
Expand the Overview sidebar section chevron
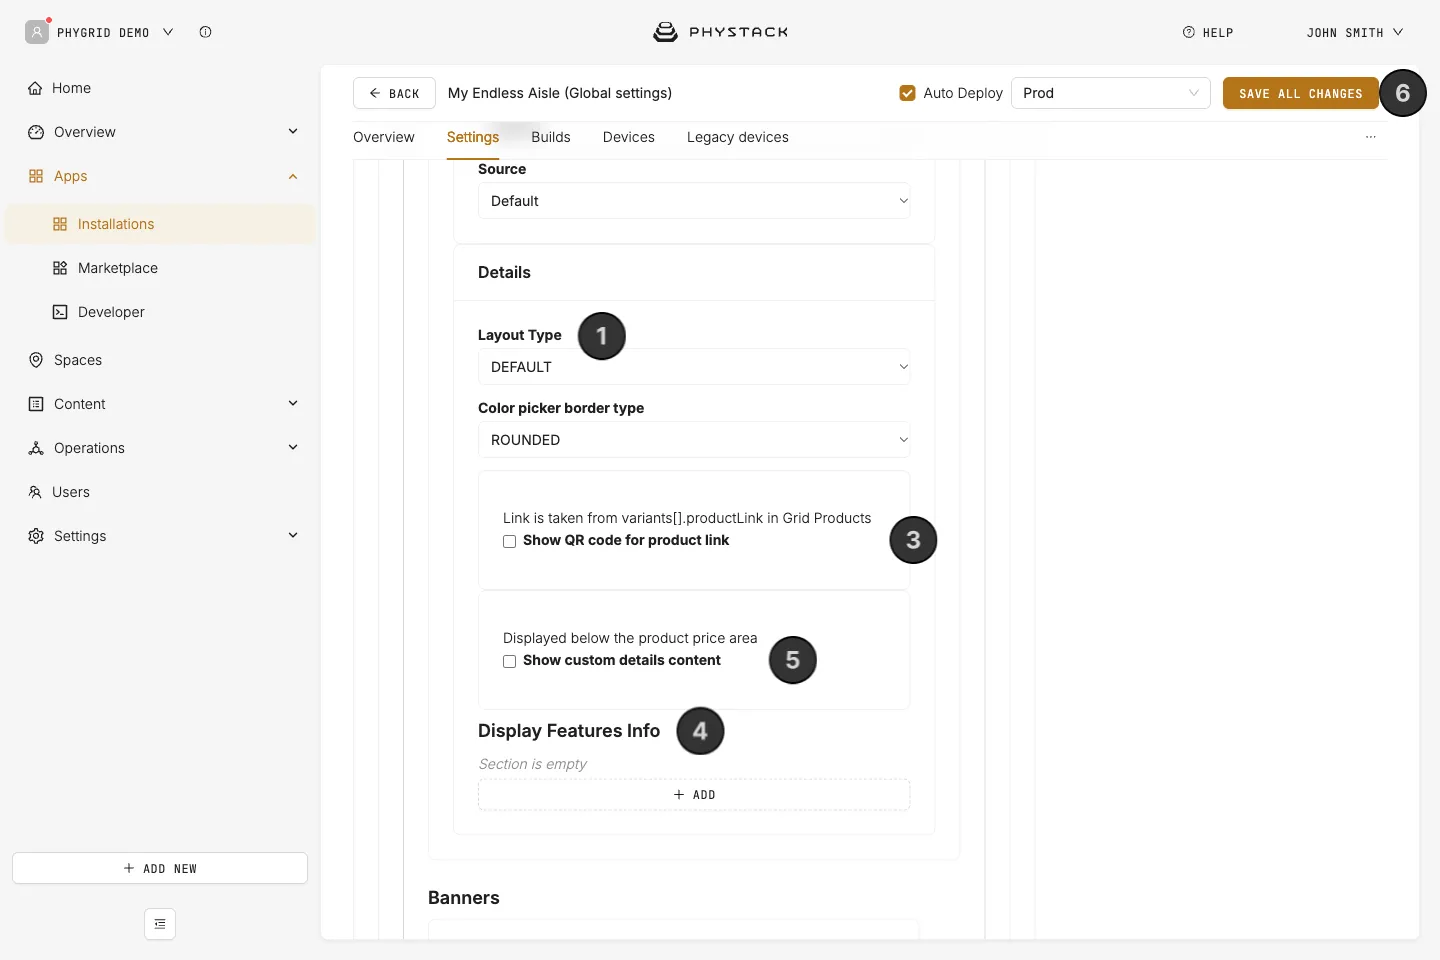click(293, 132)
